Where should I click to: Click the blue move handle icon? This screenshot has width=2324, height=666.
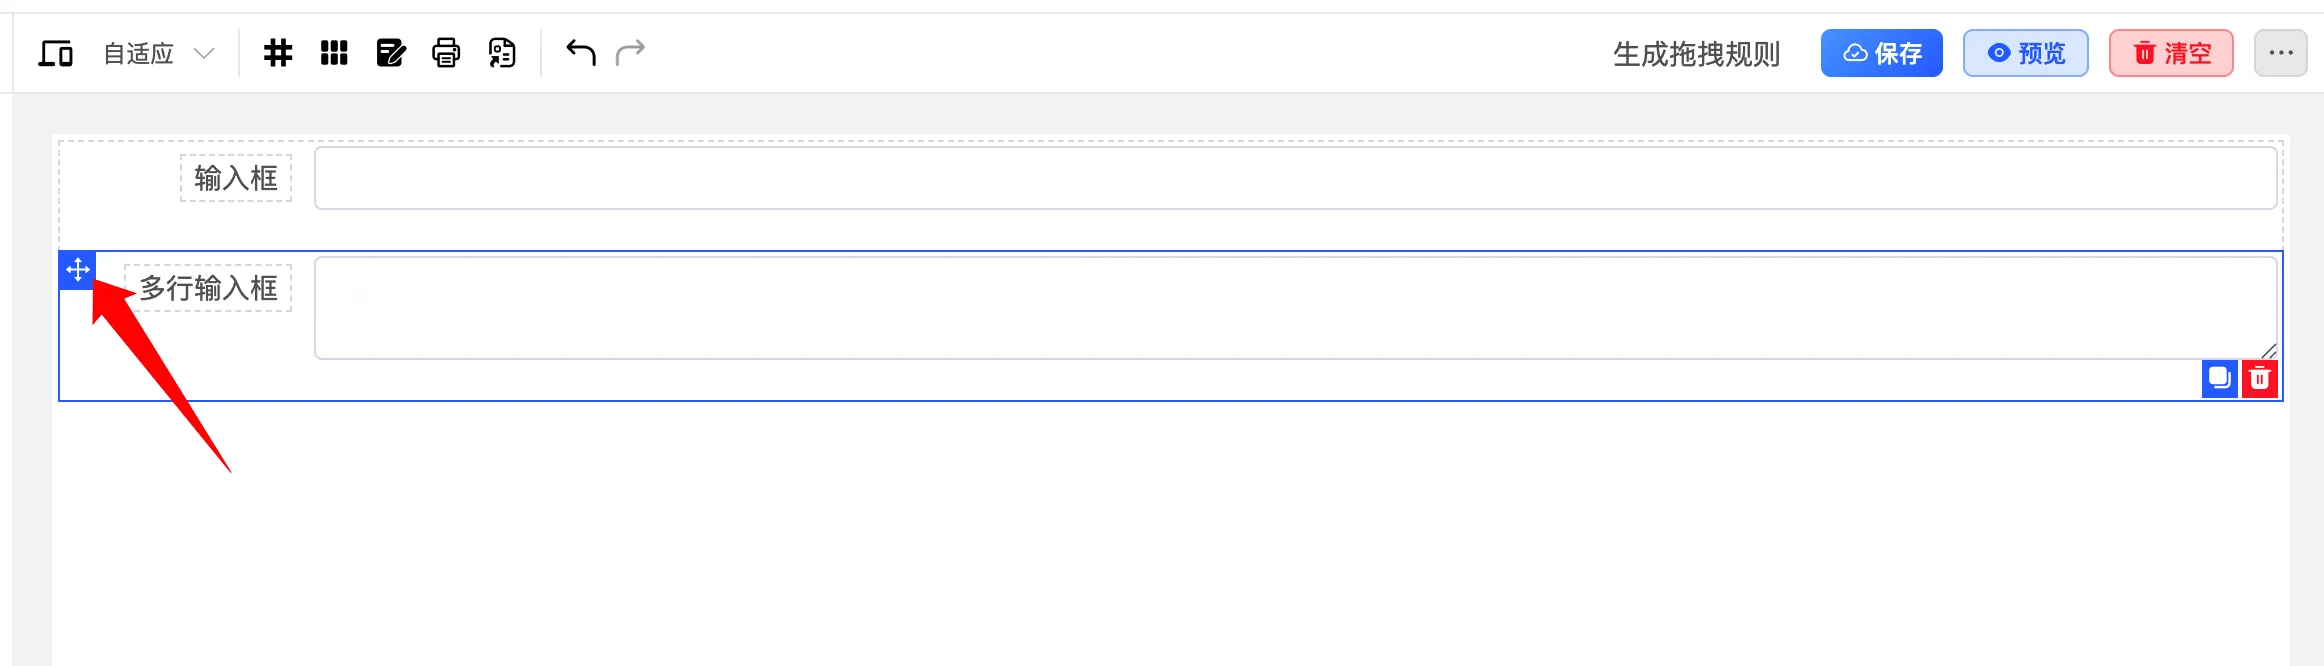(78, 270)
